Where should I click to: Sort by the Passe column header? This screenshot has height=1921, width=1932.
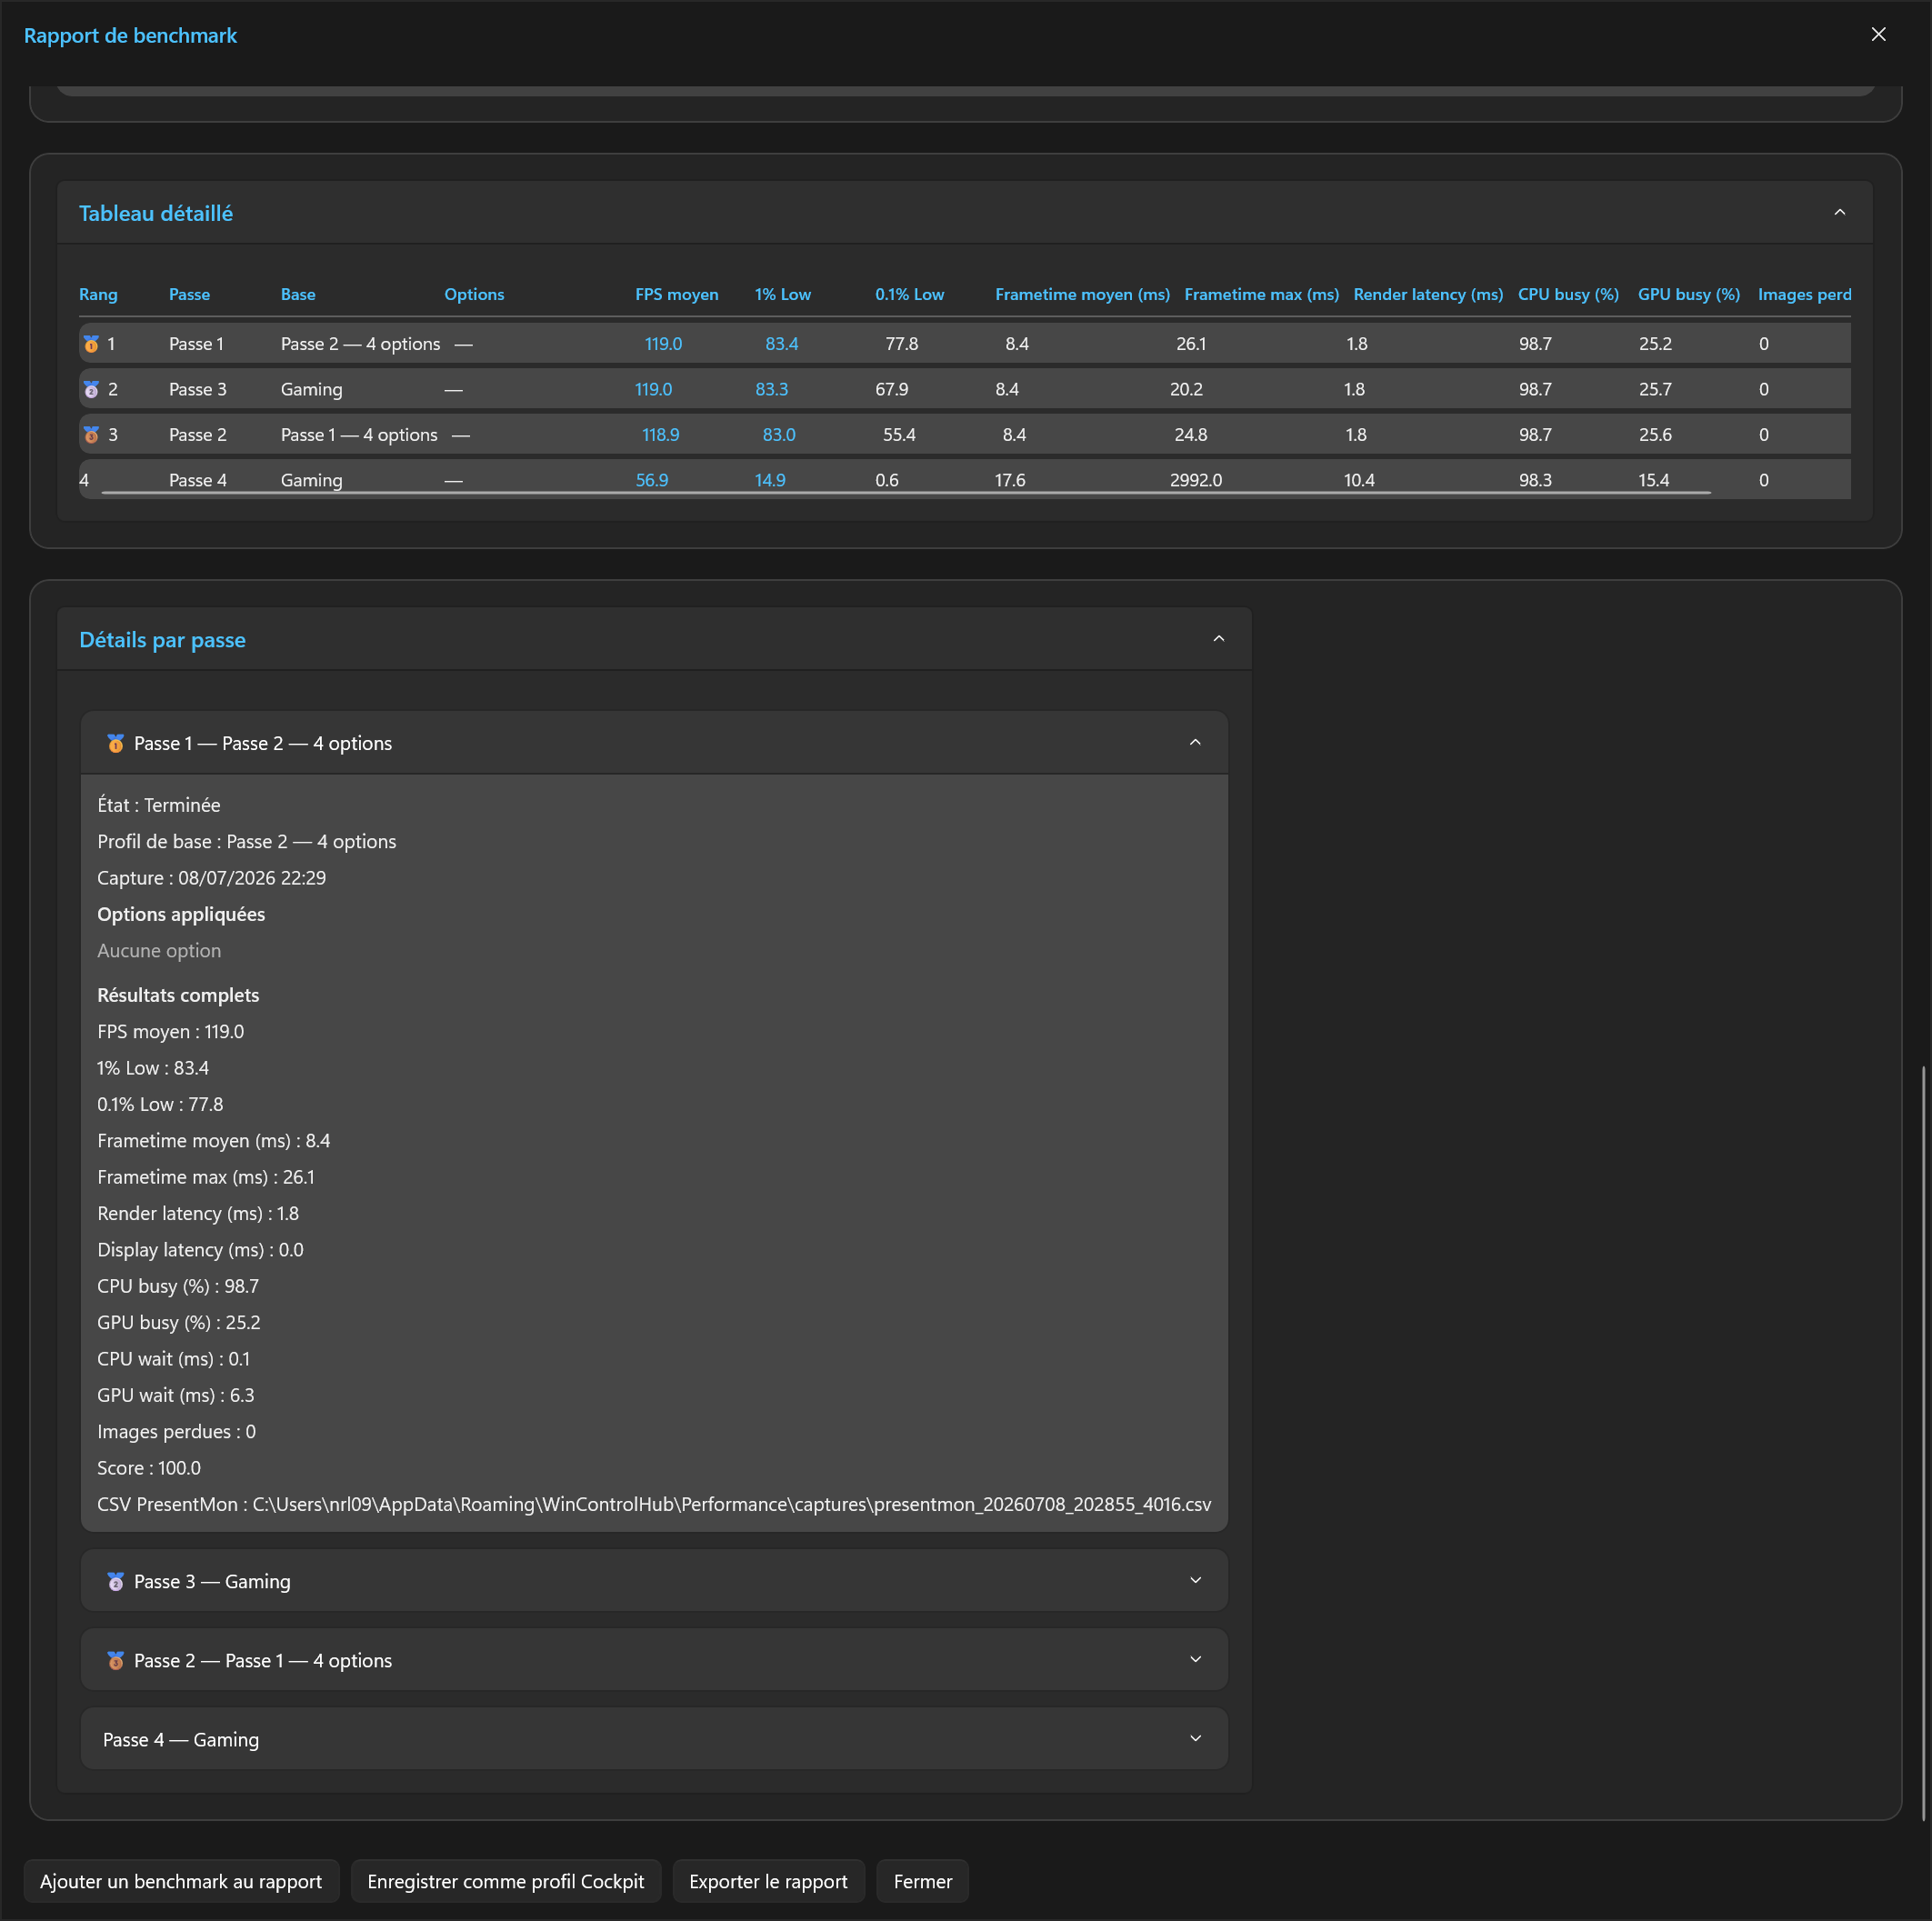pos(189,294)
